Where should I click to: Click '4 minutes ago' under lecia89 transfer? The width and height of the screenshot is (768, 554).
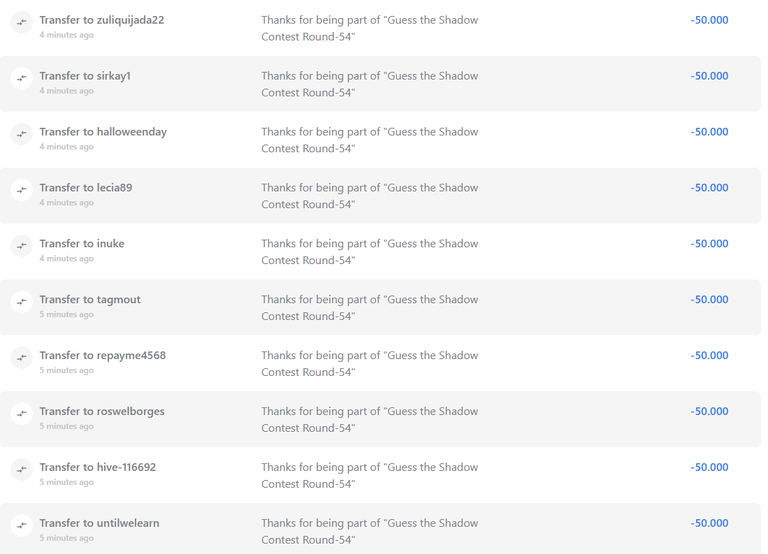(67, 202)
